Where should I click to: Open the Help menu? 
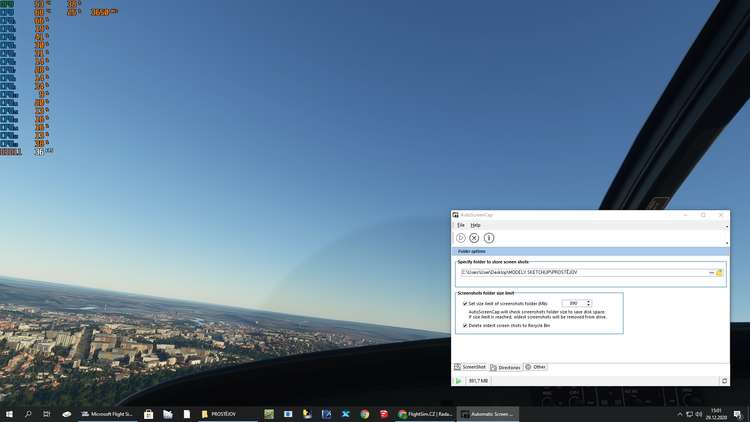(476, 225)
